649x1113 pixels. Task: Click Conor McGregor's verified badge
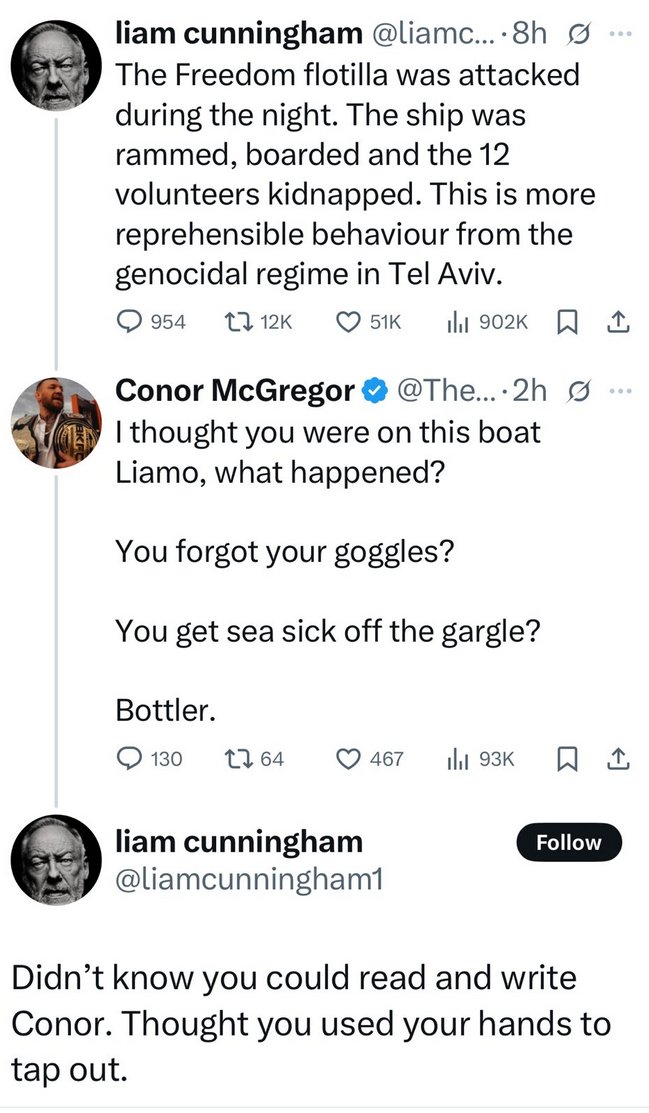coord(376,391)
